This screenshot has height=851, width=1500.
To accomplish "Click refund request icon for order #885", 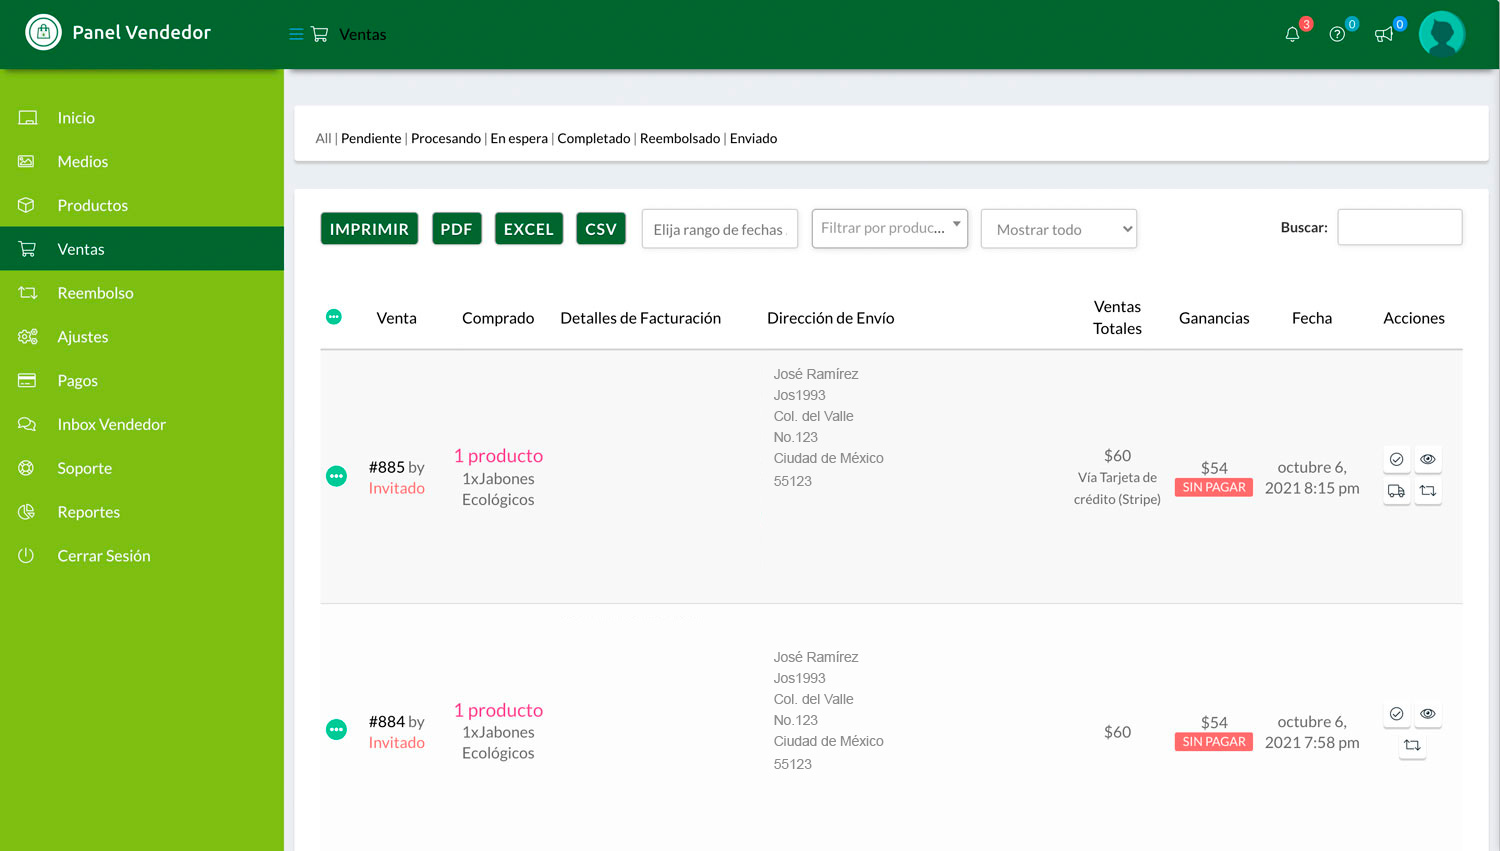I will pos(1428,491).
